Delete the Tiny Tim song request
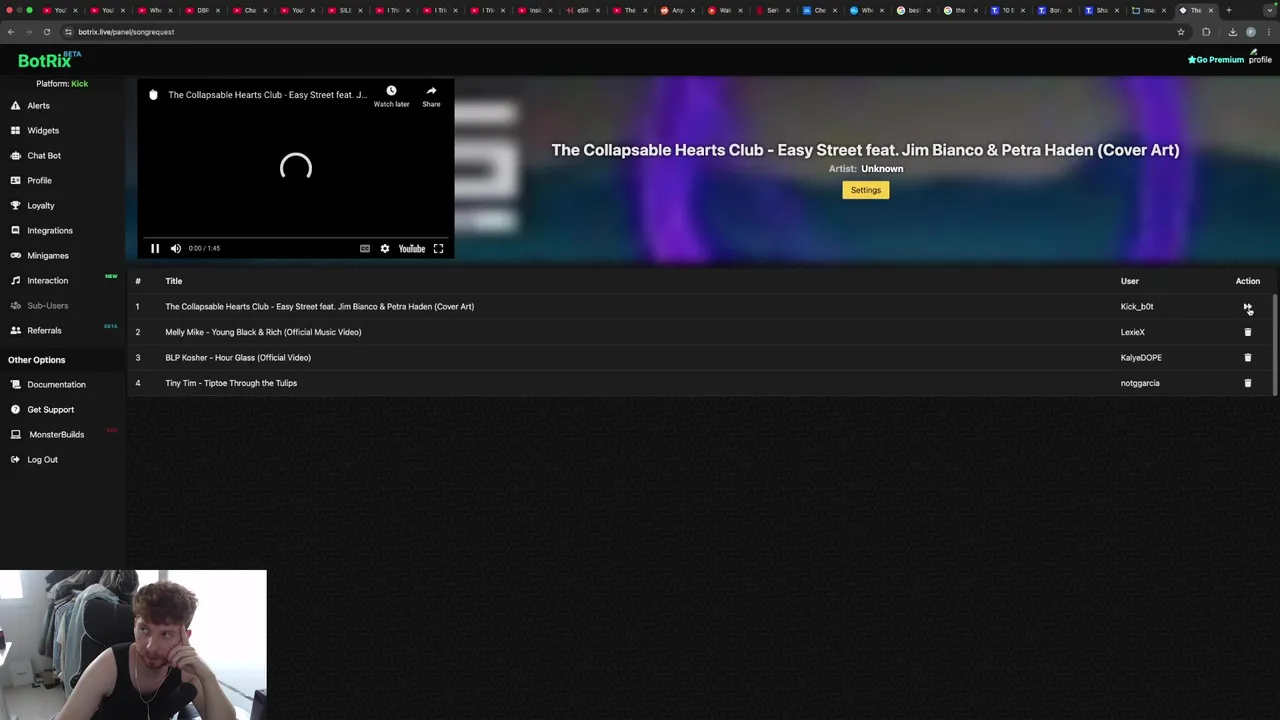Screen dimensions: 1280x720 coord(1247,383)
